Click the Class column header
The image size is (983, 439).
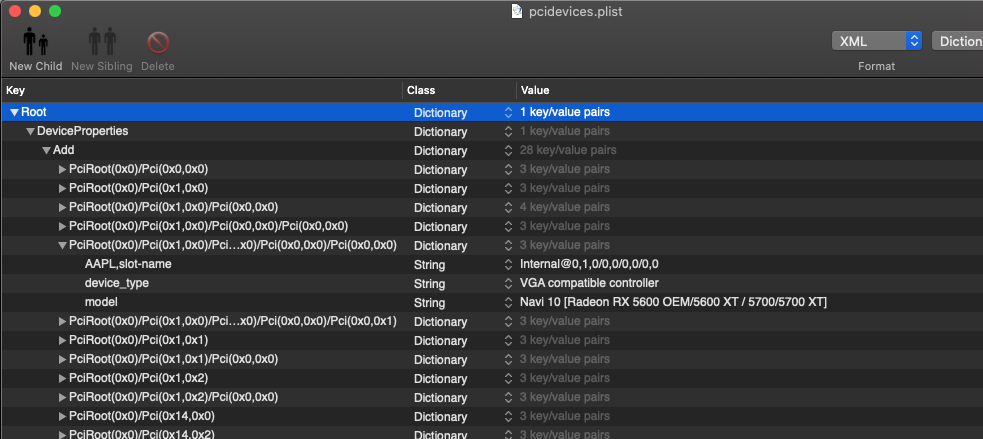click(459, 90)
